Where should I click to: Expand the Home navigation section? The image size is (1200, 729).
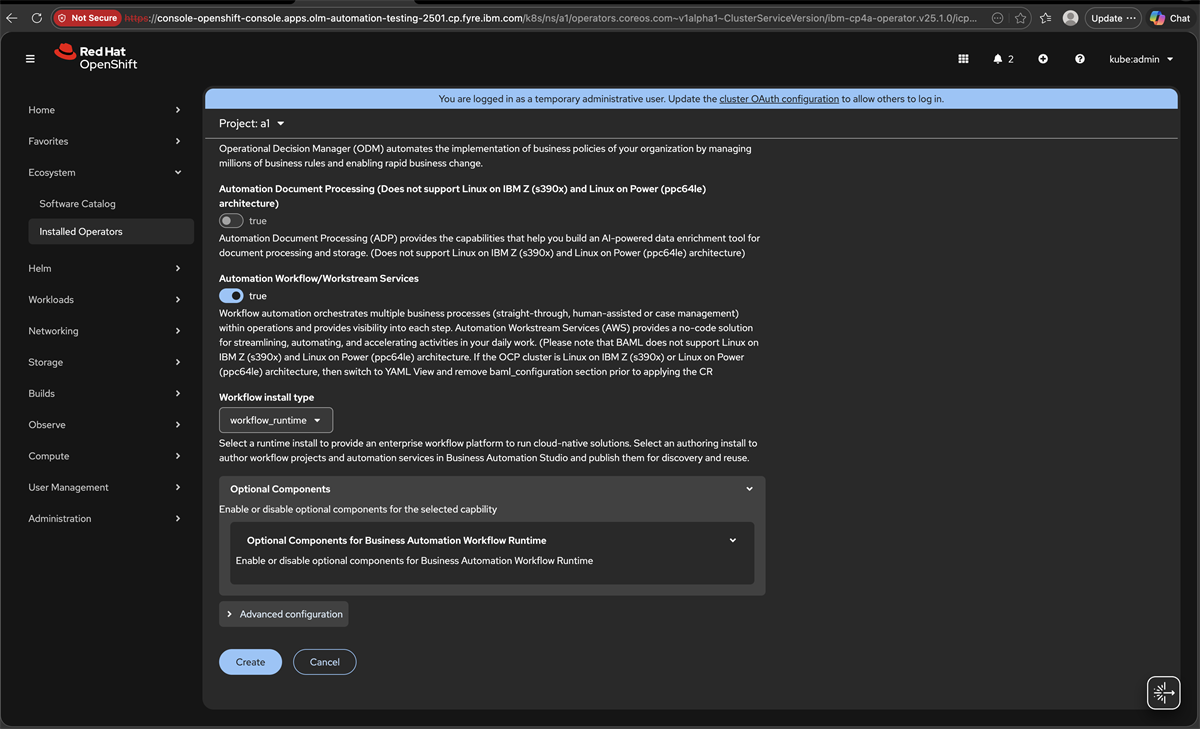click(x=105, y=110)
